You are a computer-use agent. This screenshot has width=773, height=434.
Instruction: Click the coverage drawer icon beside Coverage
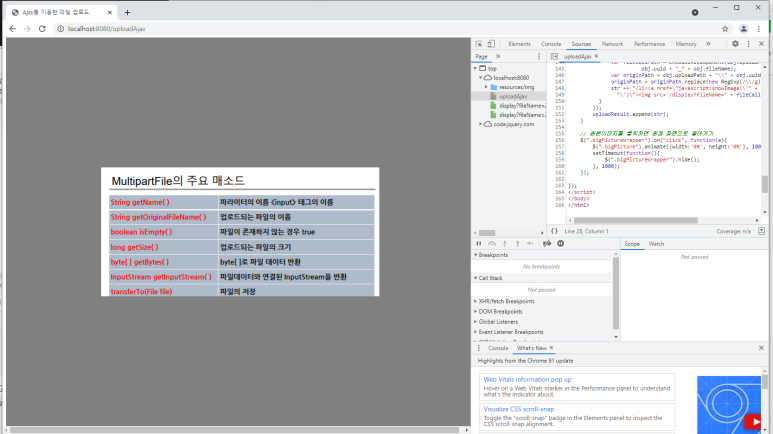click(761, 231)
